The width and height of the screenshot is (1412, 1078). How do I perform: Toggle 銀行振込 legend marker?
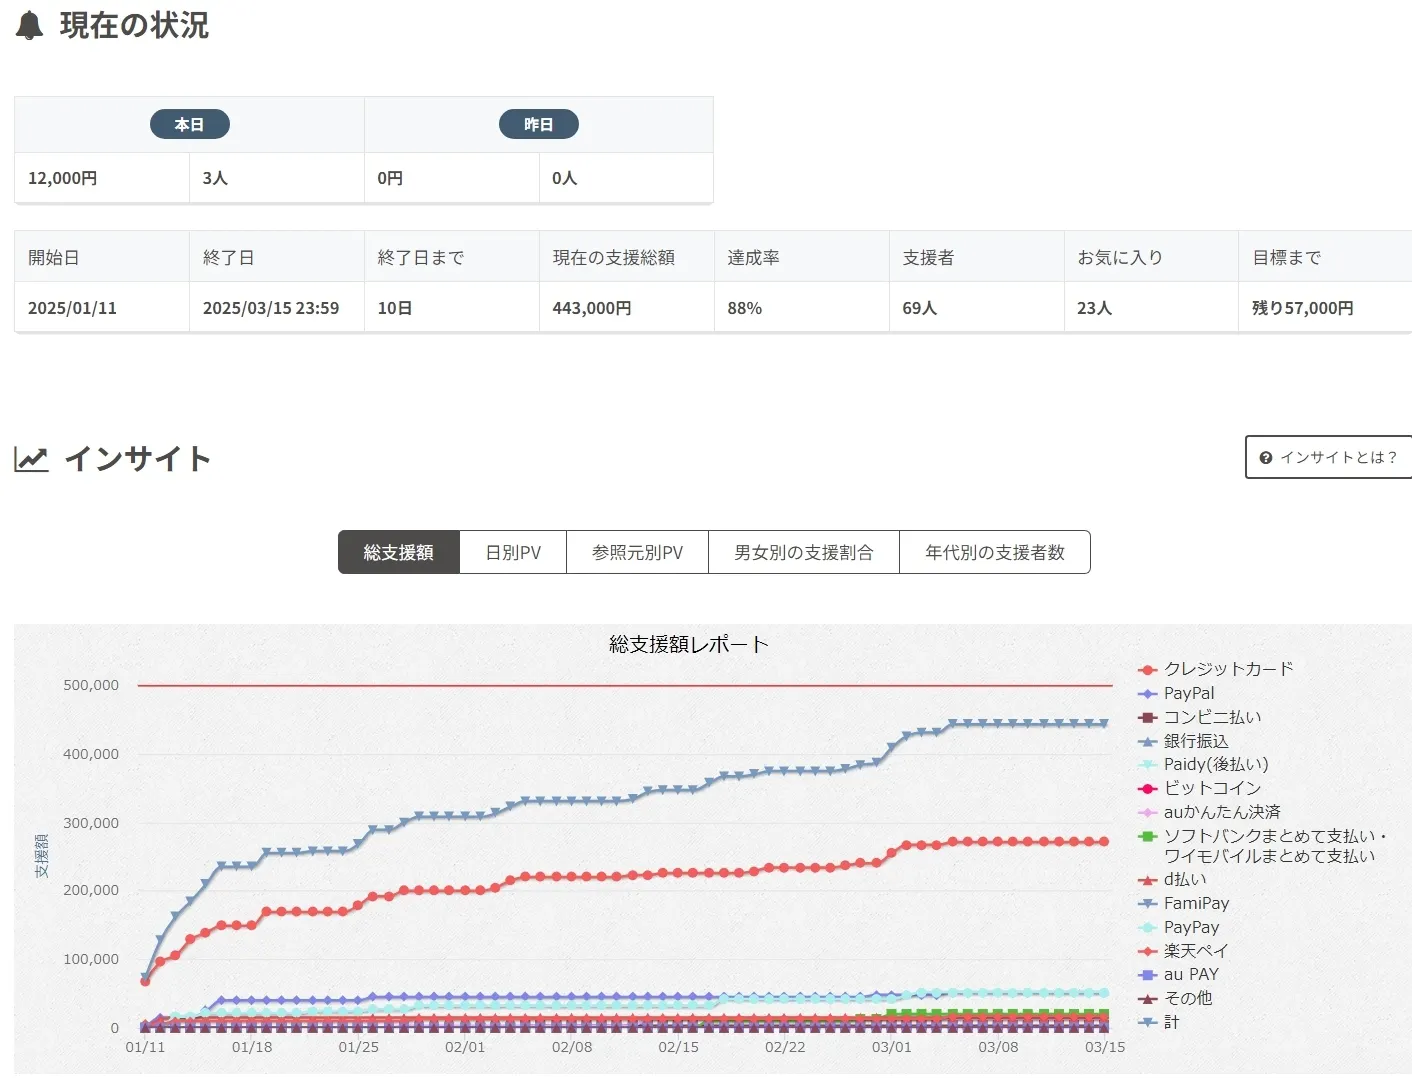(x=1148, y=741)
